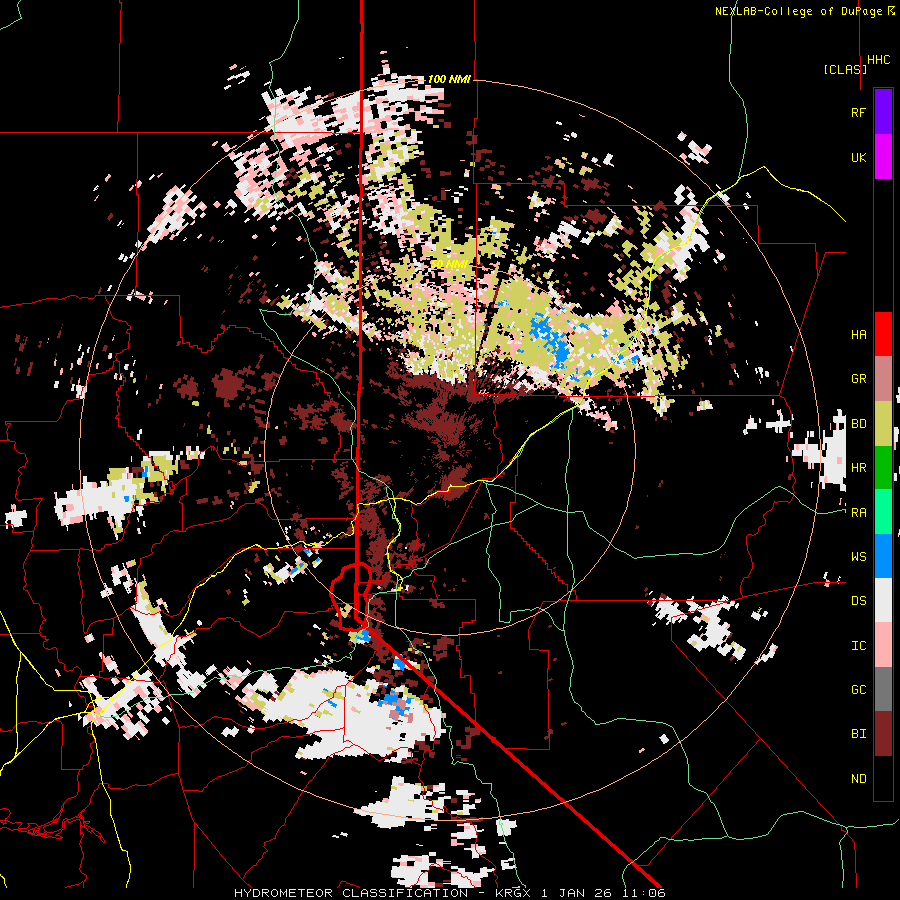Viewport: 900px width, 900px height.
Task: Click the HHC product label
Action: coord(878,60)
